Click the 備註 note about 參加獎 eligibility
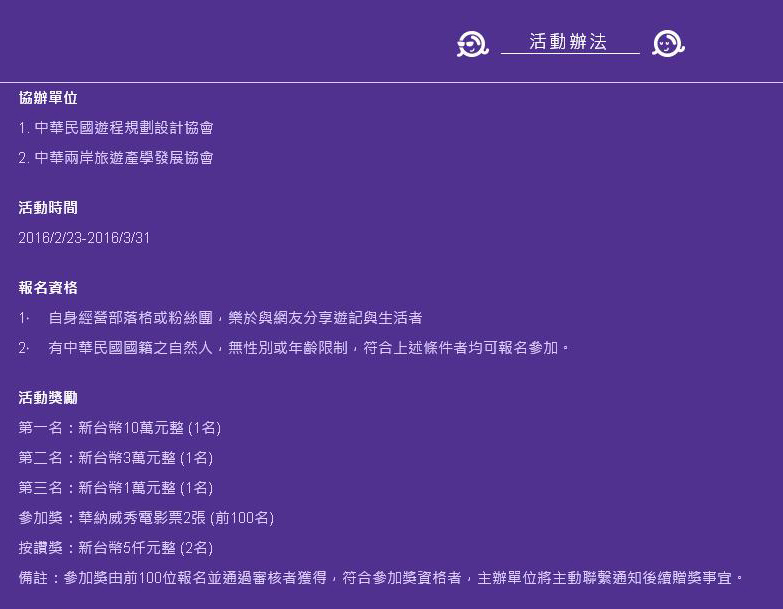 (x=381, y=578)
